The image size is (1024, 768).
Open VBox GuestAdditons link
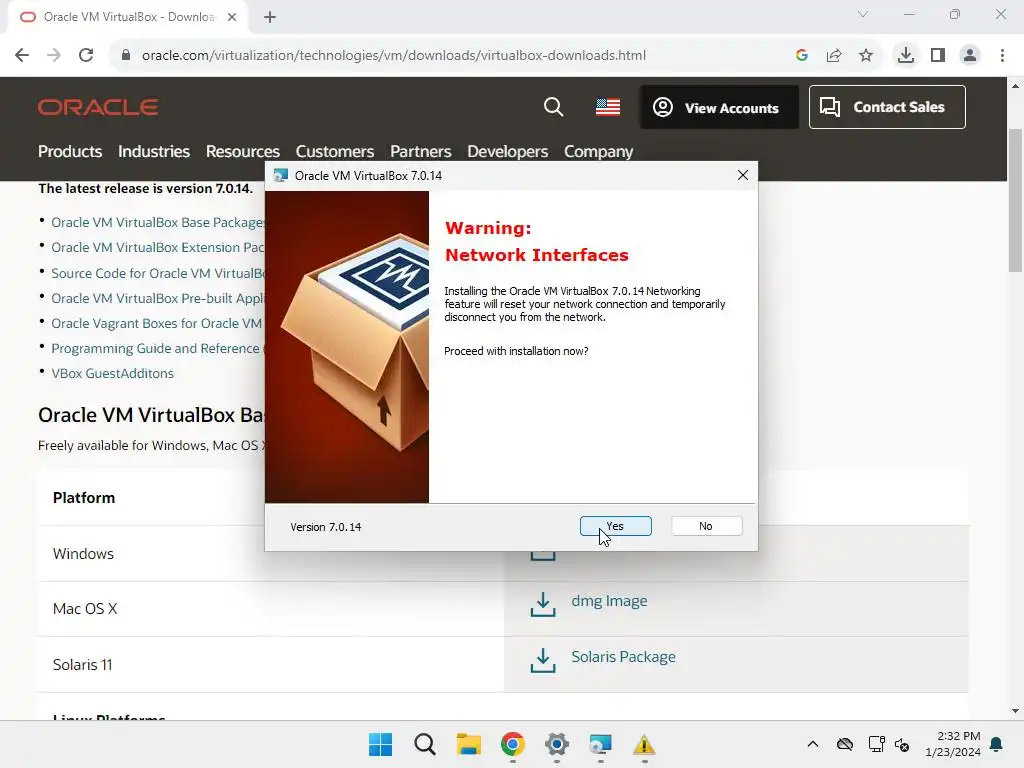112,373
